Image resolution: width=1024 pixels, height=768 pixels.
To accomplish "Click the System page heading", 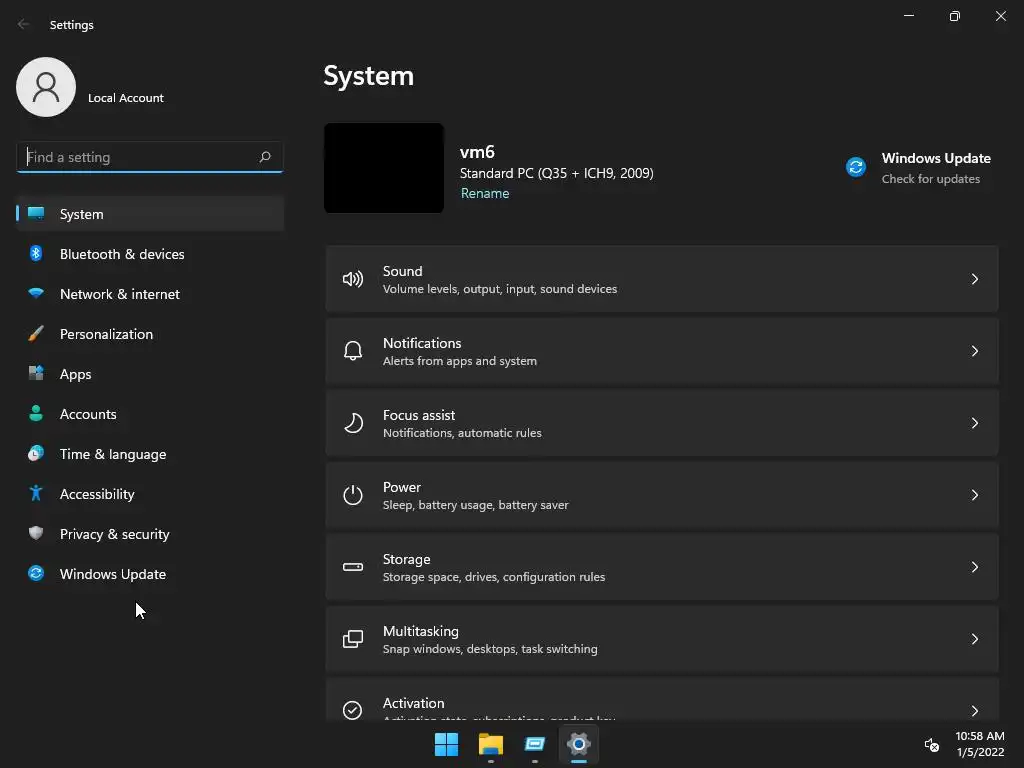I will pos(368,76).
